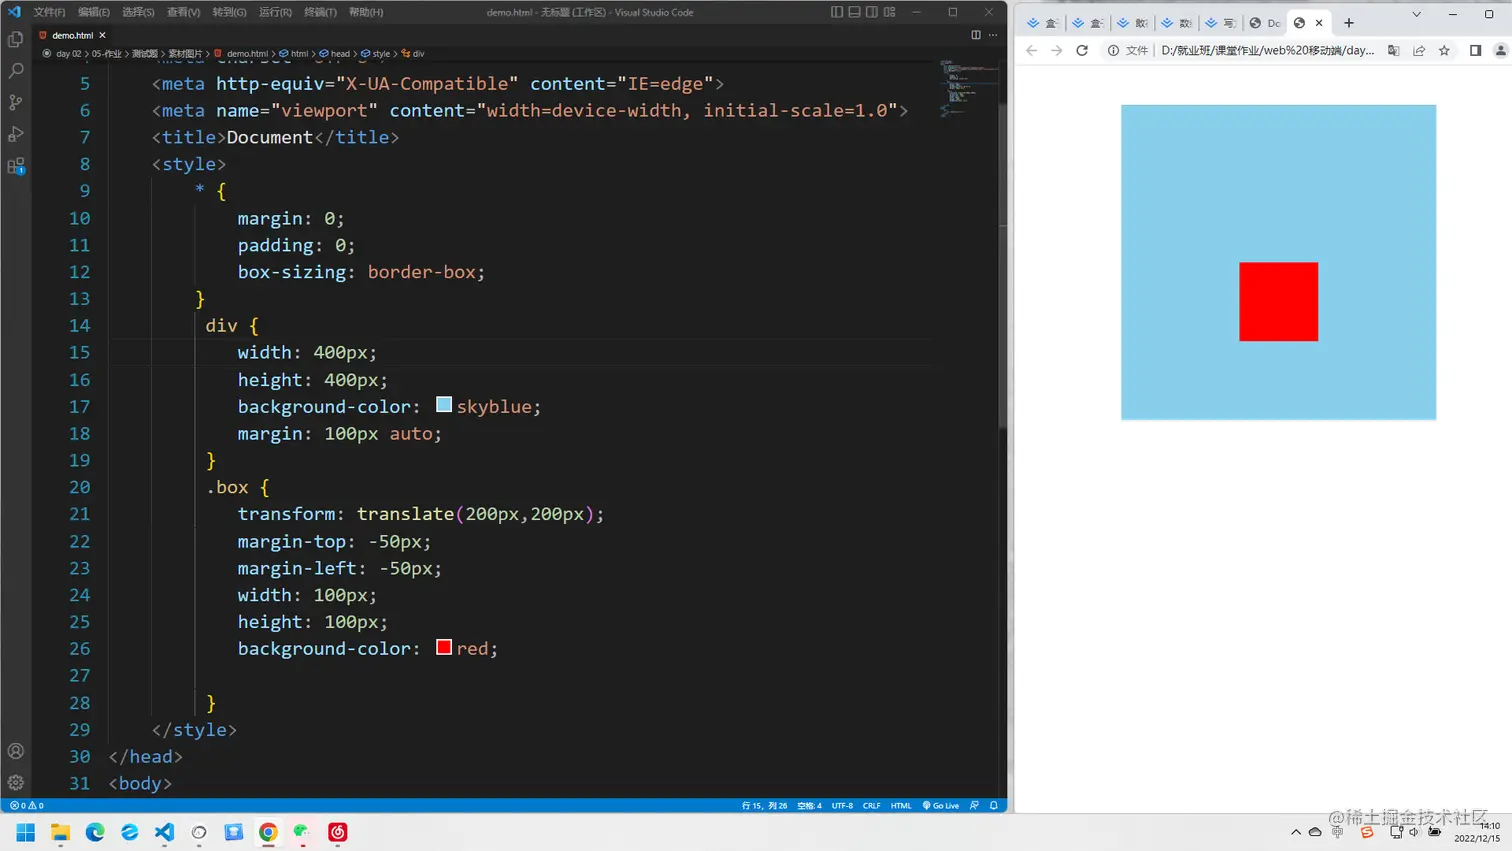Toggle the primary side bar layout icon
This screenshot has height=851, width=1512.
pos(837,12)
